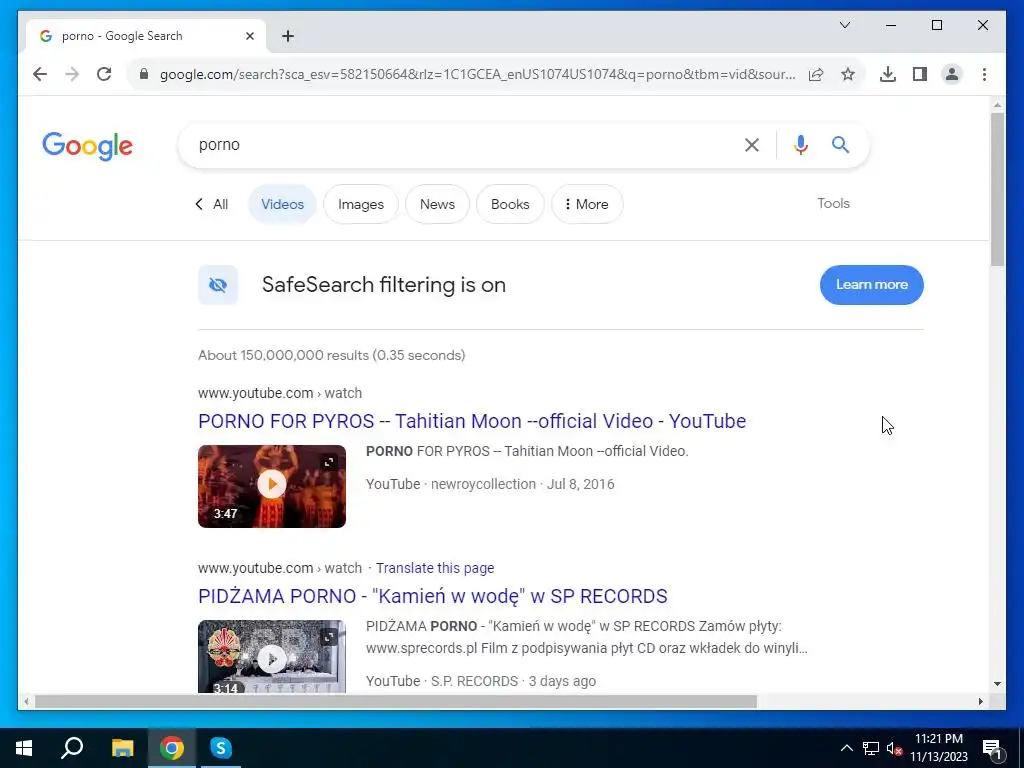Screen dimensions: 1024x768
Task: Expand preview on the 3:14 thumbnail
Action: click(329, 637)
